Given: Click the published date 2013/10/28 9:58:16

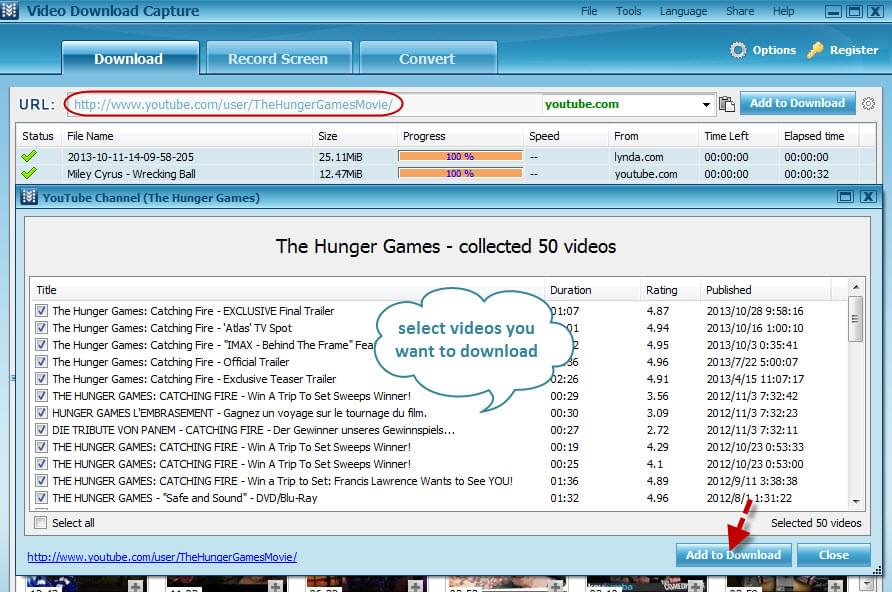Looking at the screenshot, I should click(x=755, y=311).
